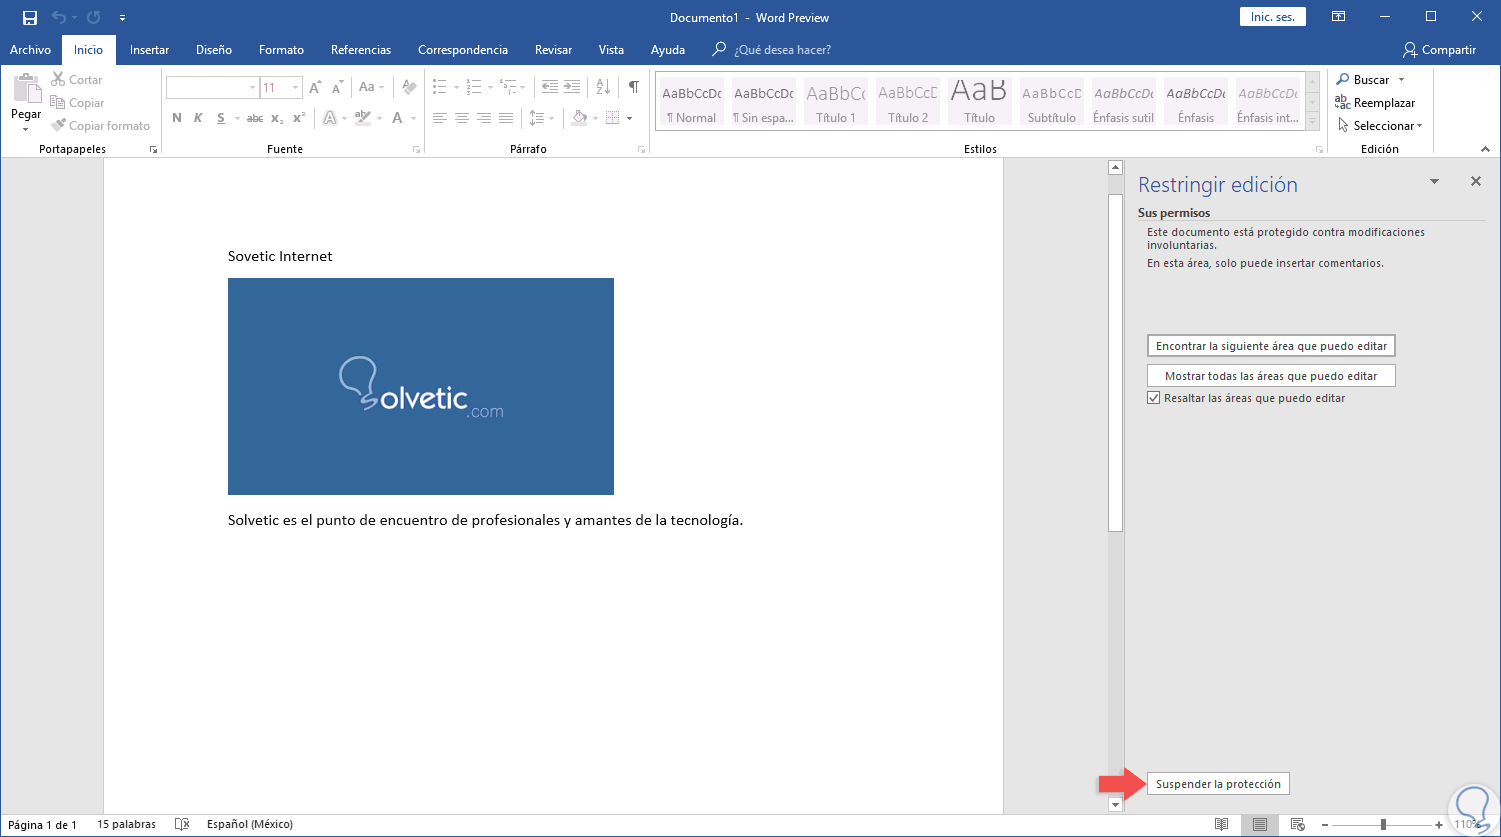Click the Solvetic logo image in document
The height and width of the screenshot is (837, 1501).
coord(420,386)
